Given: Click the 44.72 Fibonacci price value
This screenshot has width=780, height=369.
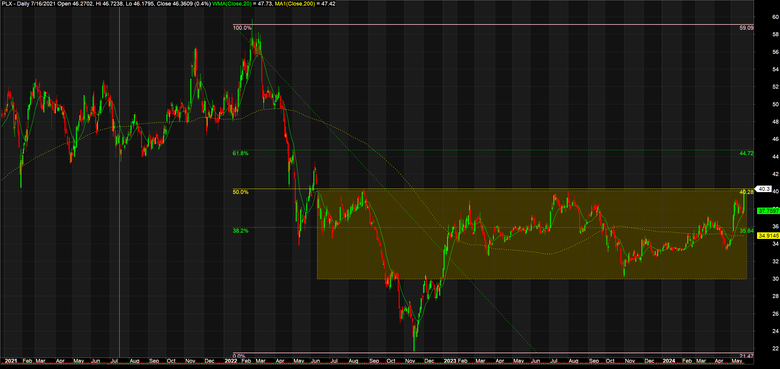Looking at the screenshot, I should (746, 154).
